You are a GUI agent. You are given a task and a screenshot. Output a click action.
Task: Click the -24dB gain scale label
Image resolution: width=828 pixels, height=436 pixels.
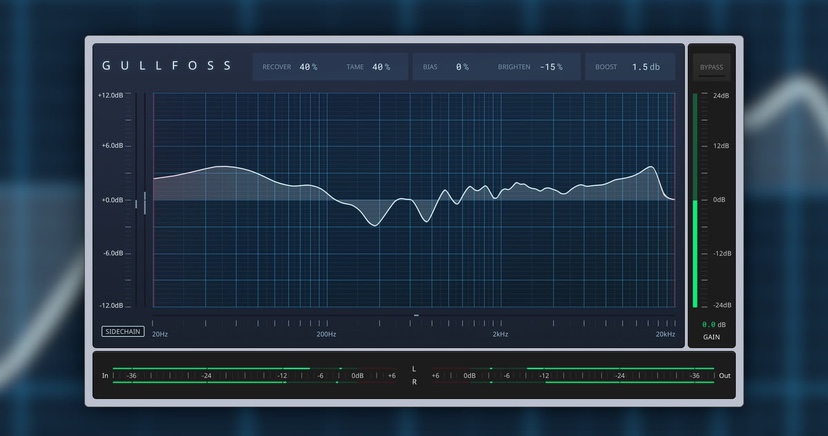[x=722, y=305]
